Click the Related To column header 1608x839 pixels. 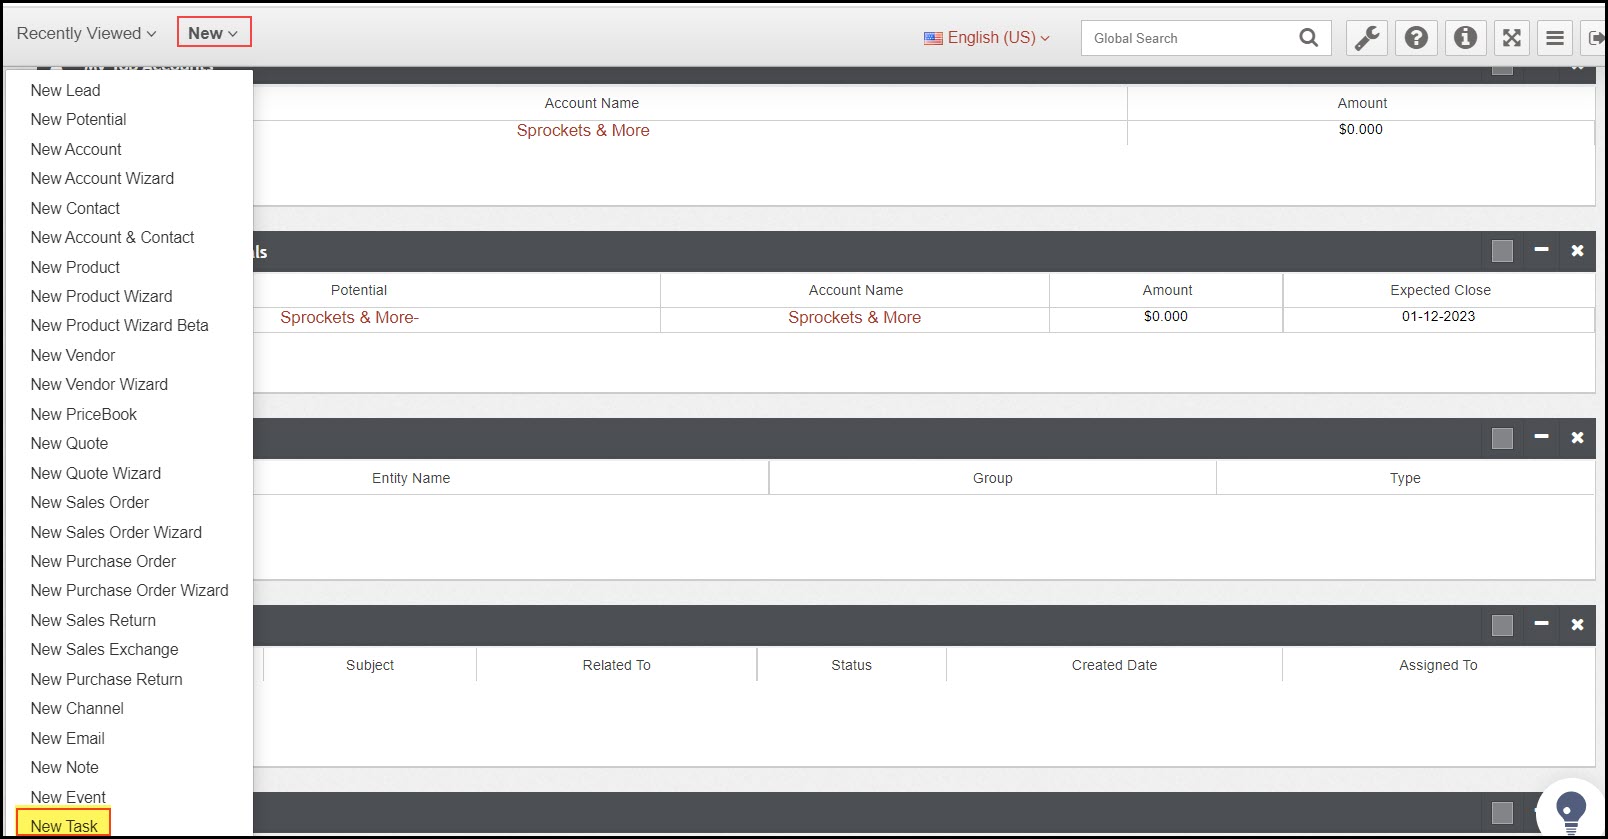coord(616,665)
